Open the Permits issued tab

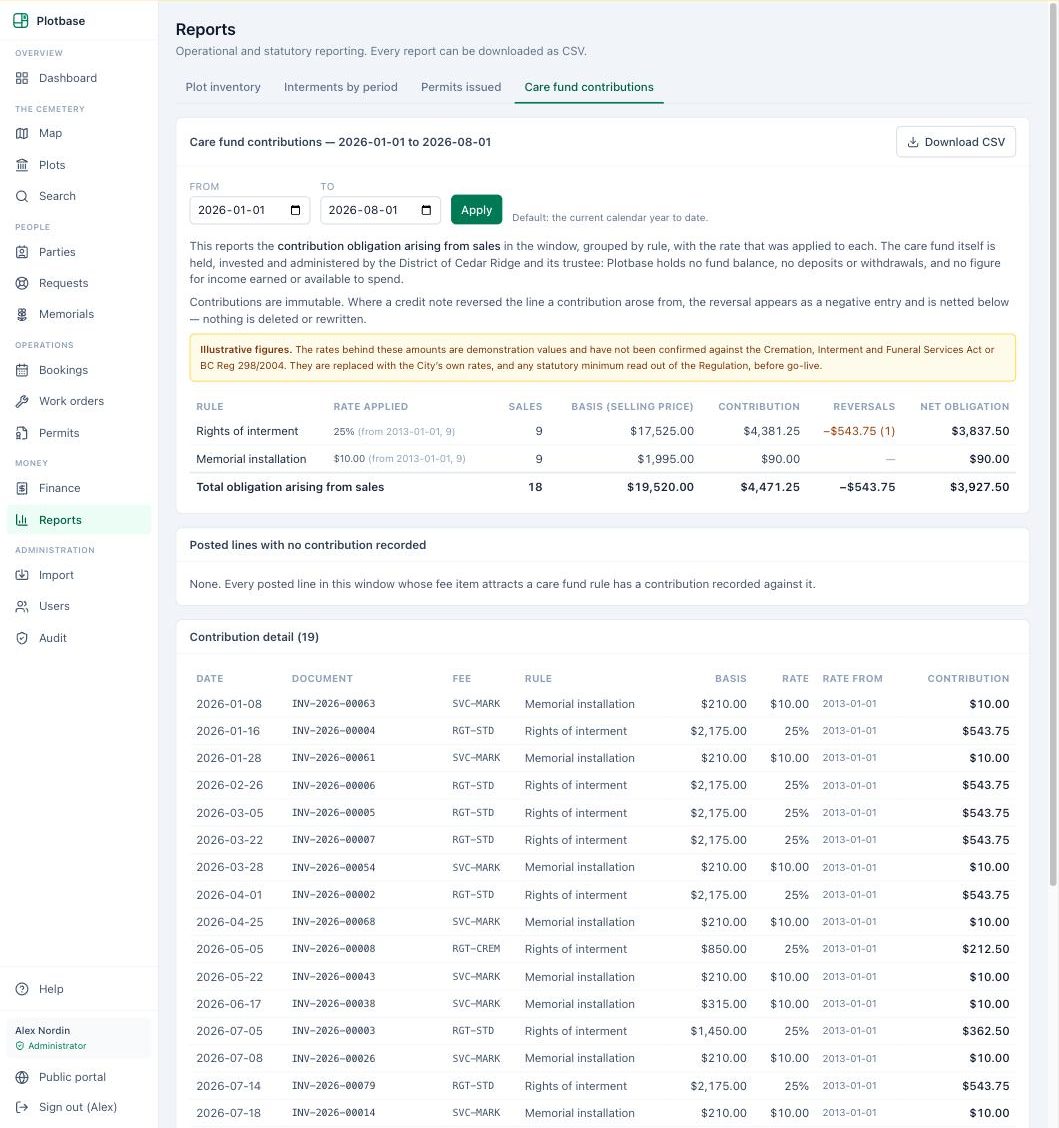point(460,87)
